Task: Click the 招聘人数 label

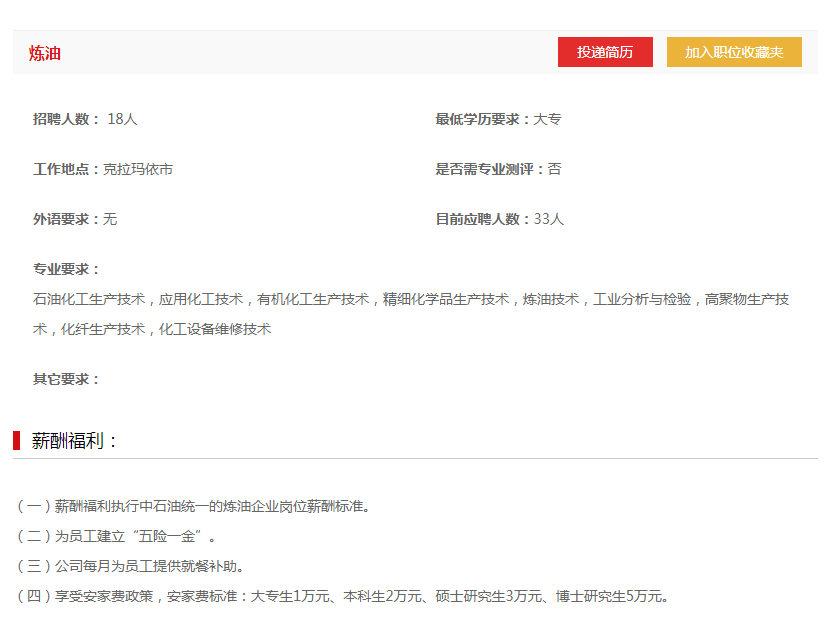Action: click(66, 119)
